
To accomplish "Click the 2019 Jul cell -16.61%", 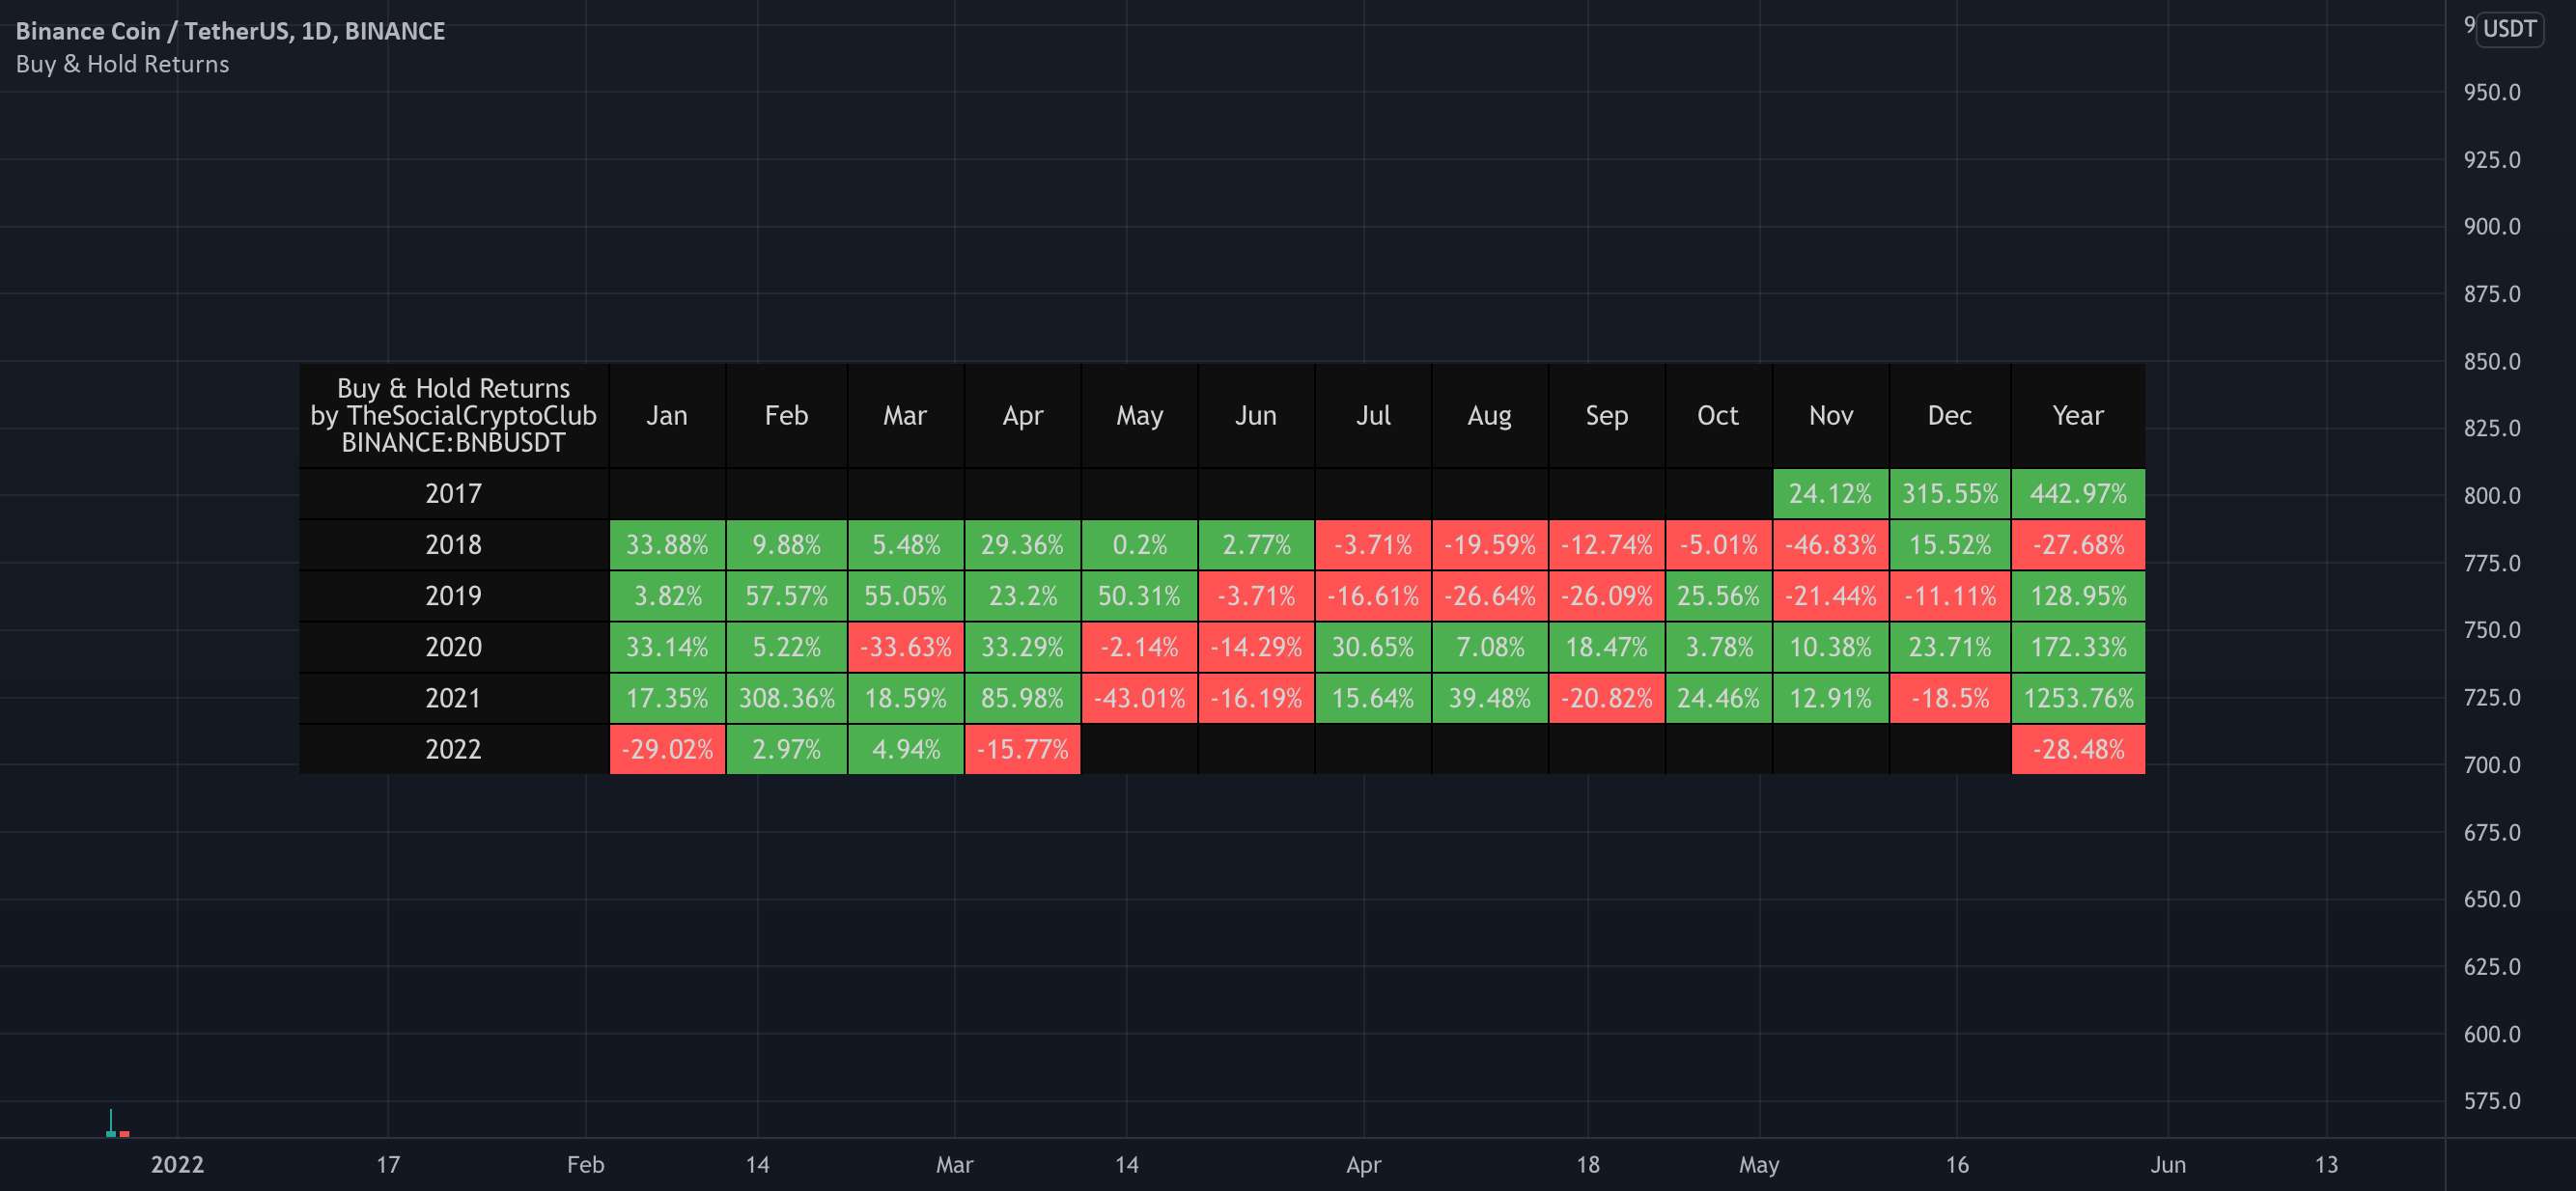I will coord(1372,596).
